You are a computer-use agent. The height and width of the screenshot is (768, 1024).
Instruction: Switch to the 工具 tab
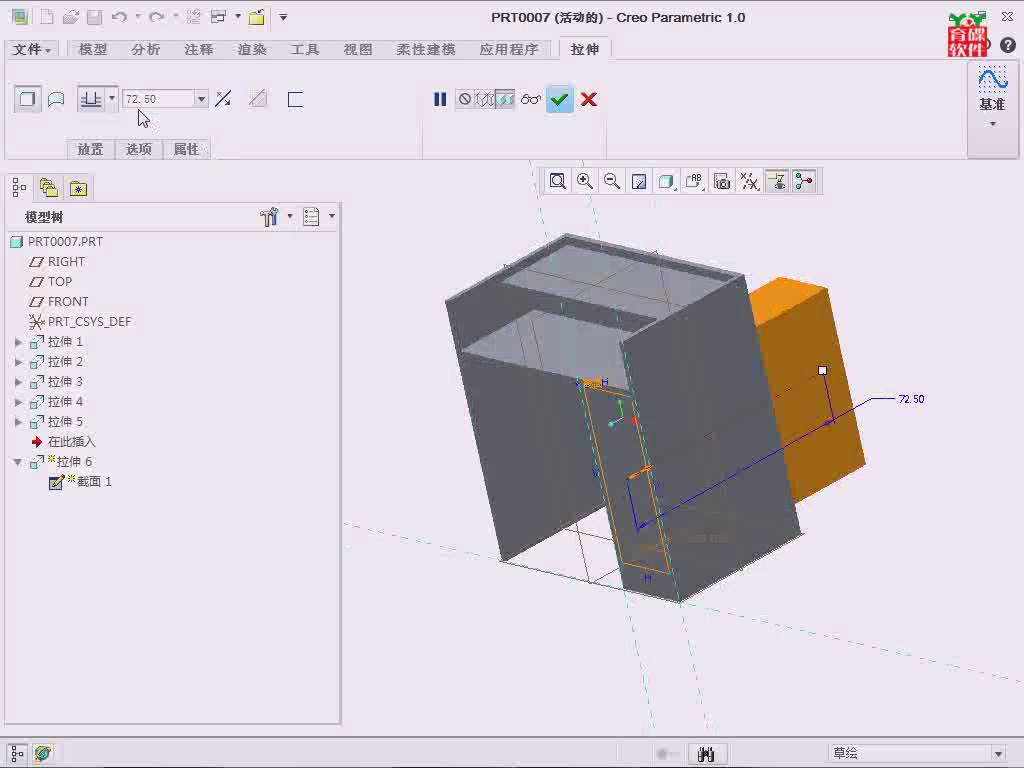[x=304, y=49]
